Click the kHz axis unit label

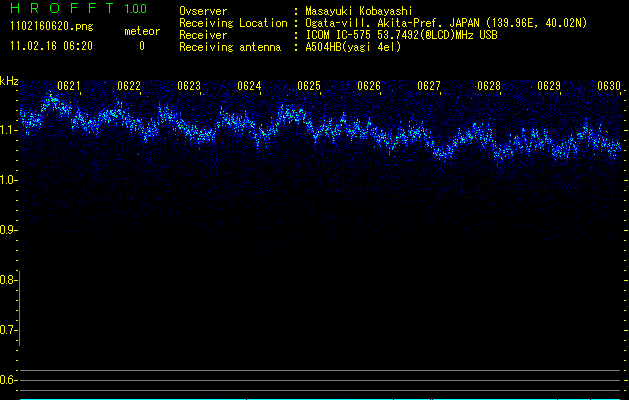point(10,81)
